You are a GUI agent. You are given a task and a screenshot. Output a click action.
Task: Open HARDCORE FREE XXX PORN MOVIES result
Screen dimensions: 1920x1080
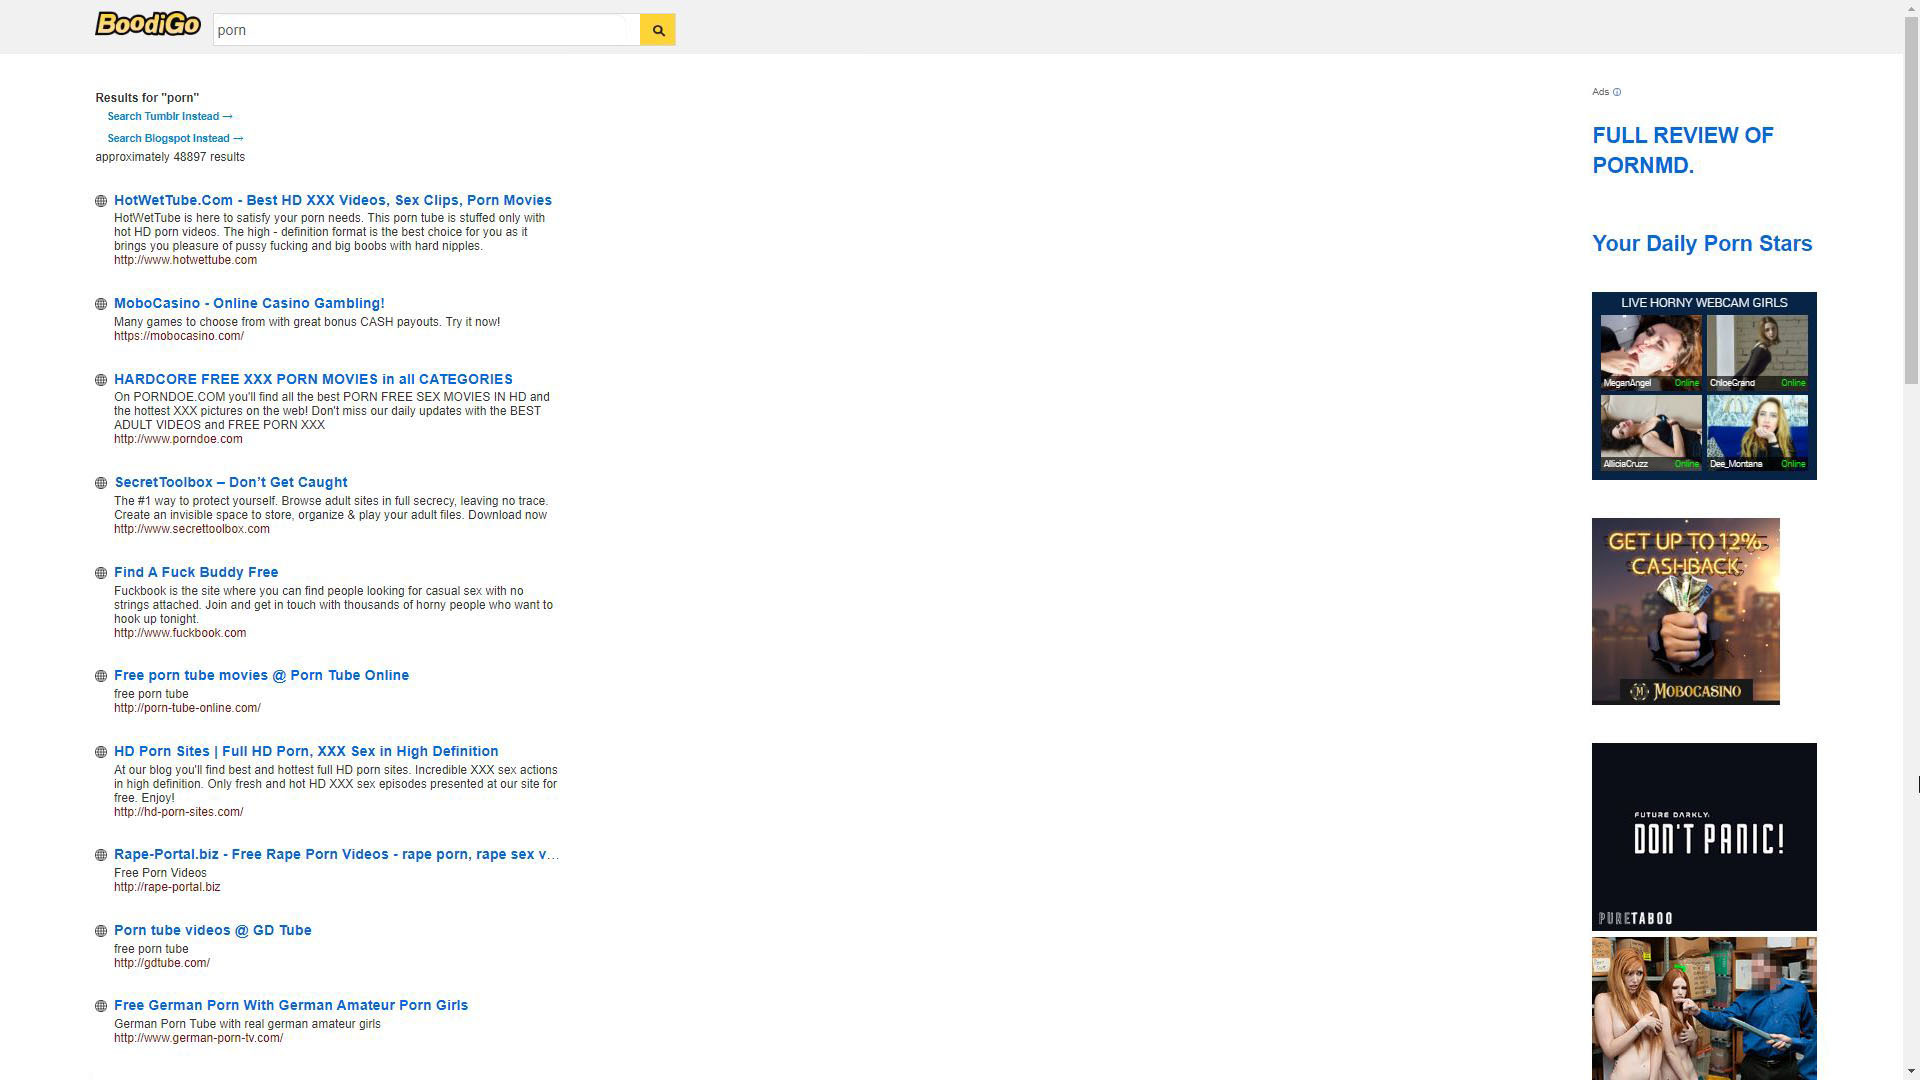click(313, 379)
